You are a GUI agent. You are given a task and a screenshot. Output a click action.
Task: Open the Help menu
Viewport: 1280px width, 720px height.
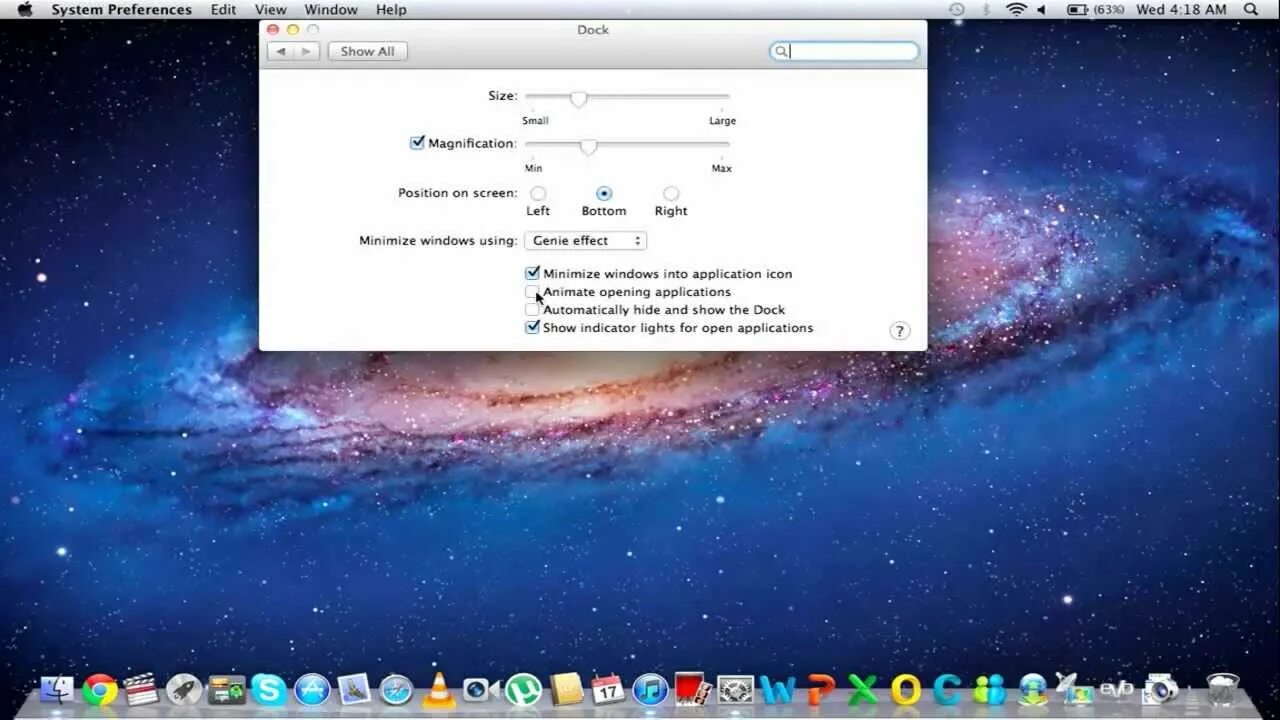pyautogui.click(x=391, y=9)
